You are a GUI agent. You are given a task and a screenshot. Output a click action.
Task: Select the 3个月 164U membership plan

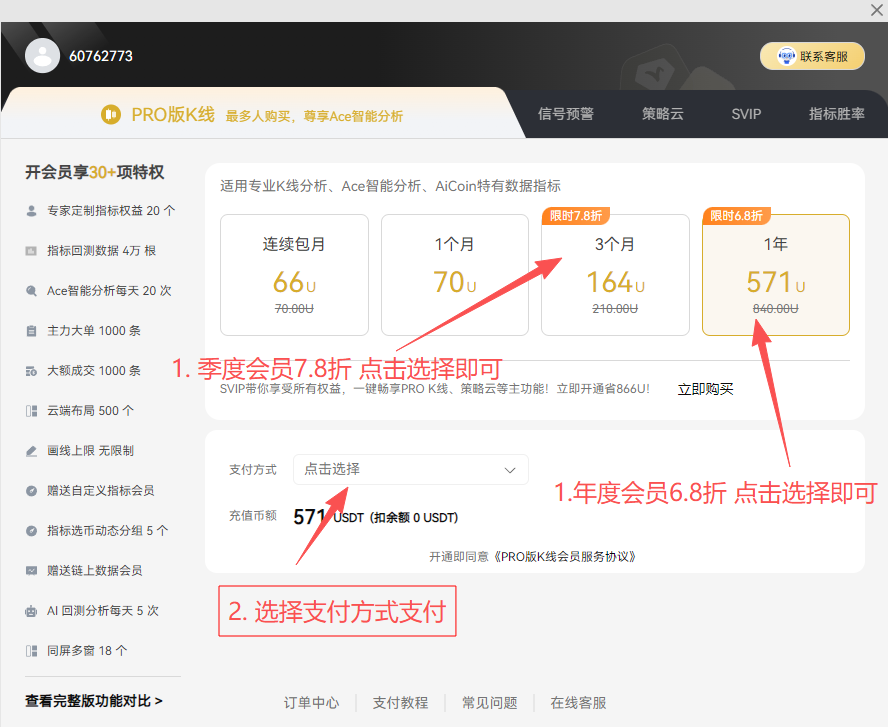click(615, 274)
